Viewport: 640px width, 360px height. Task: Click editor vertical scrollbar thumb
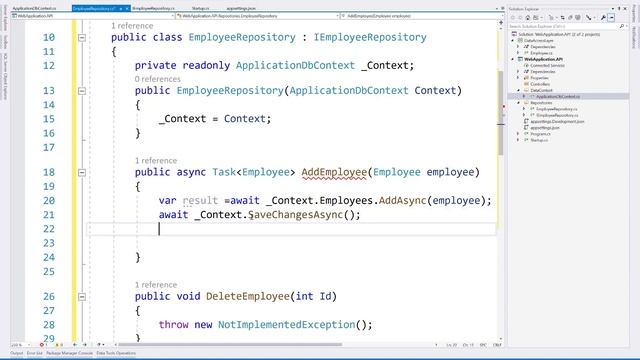click(x=501, y=113)
